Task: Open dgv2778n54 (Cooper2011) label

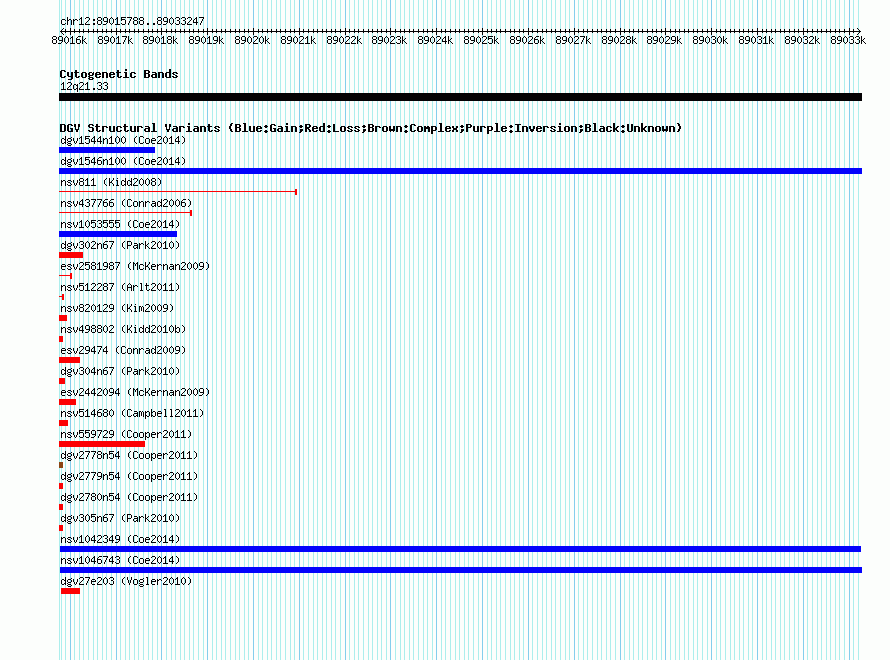Action: pos(129,455)
